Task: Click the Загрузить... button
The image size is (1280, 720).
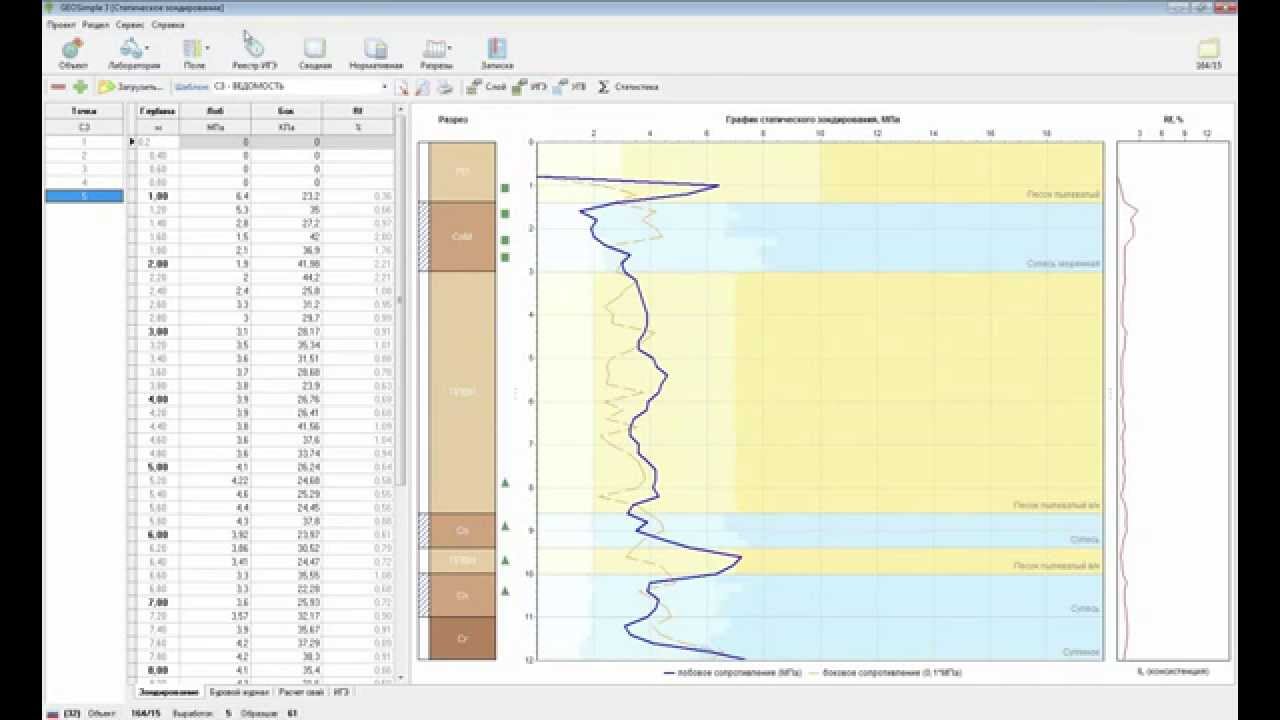Action: click(x=131, y=87)
